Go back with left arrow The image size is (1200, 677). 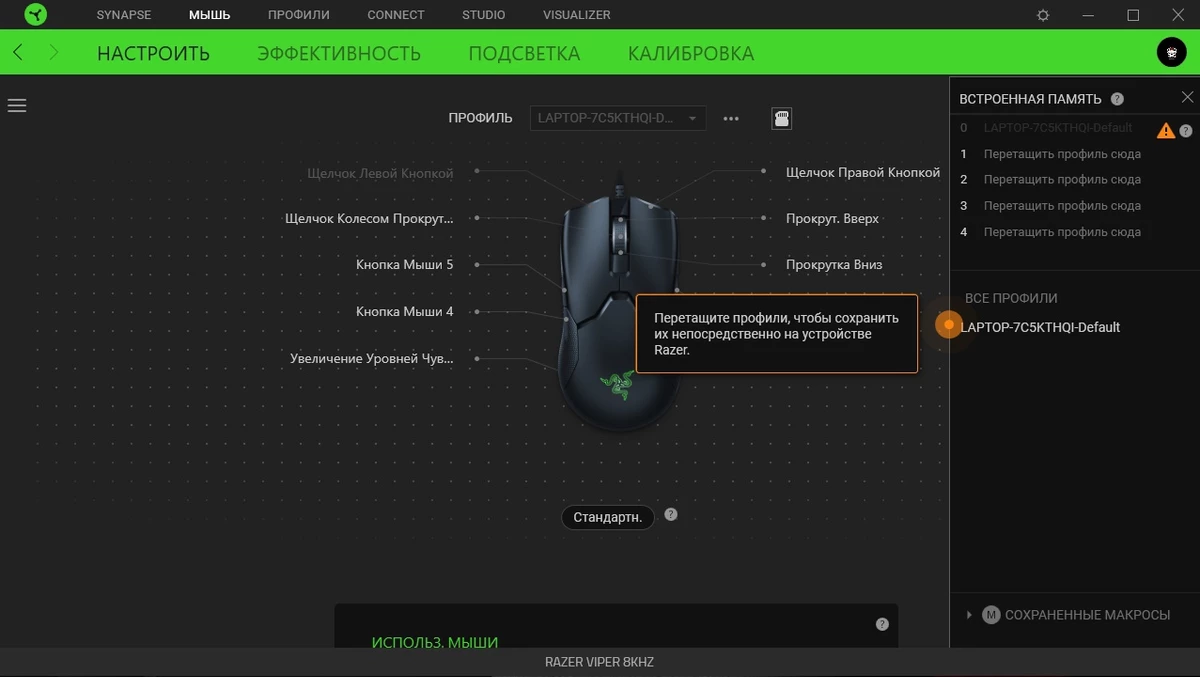tap(19, 52)
